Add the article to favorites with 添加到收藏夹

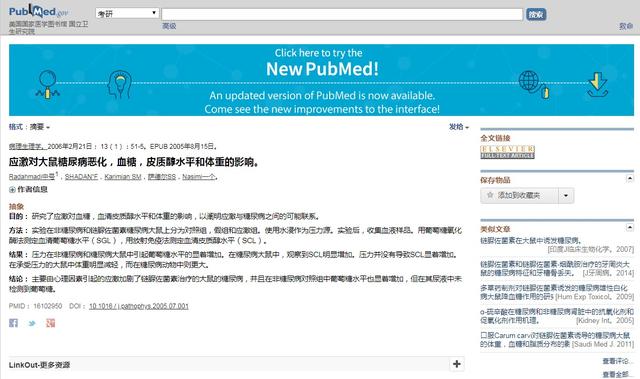pyautogui.click(x=519, y=195)
